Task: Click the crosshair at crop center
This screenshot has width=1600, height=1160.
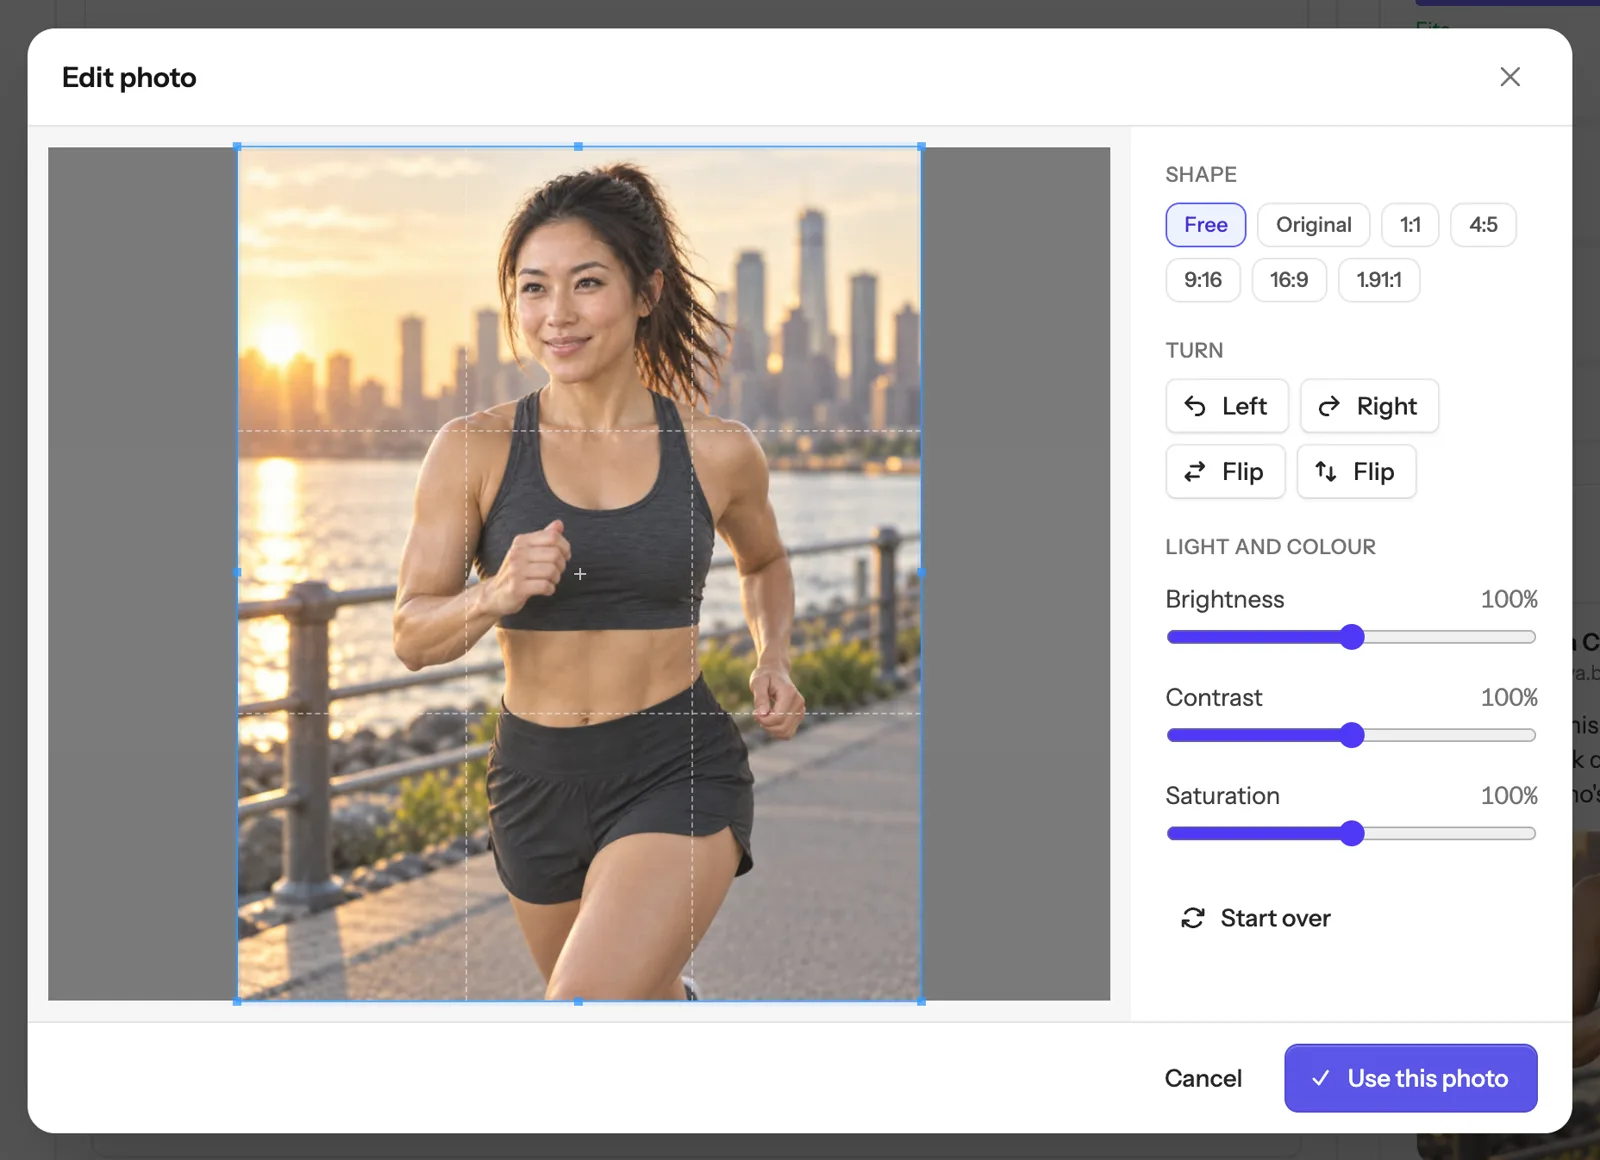Action: point(580,574)
